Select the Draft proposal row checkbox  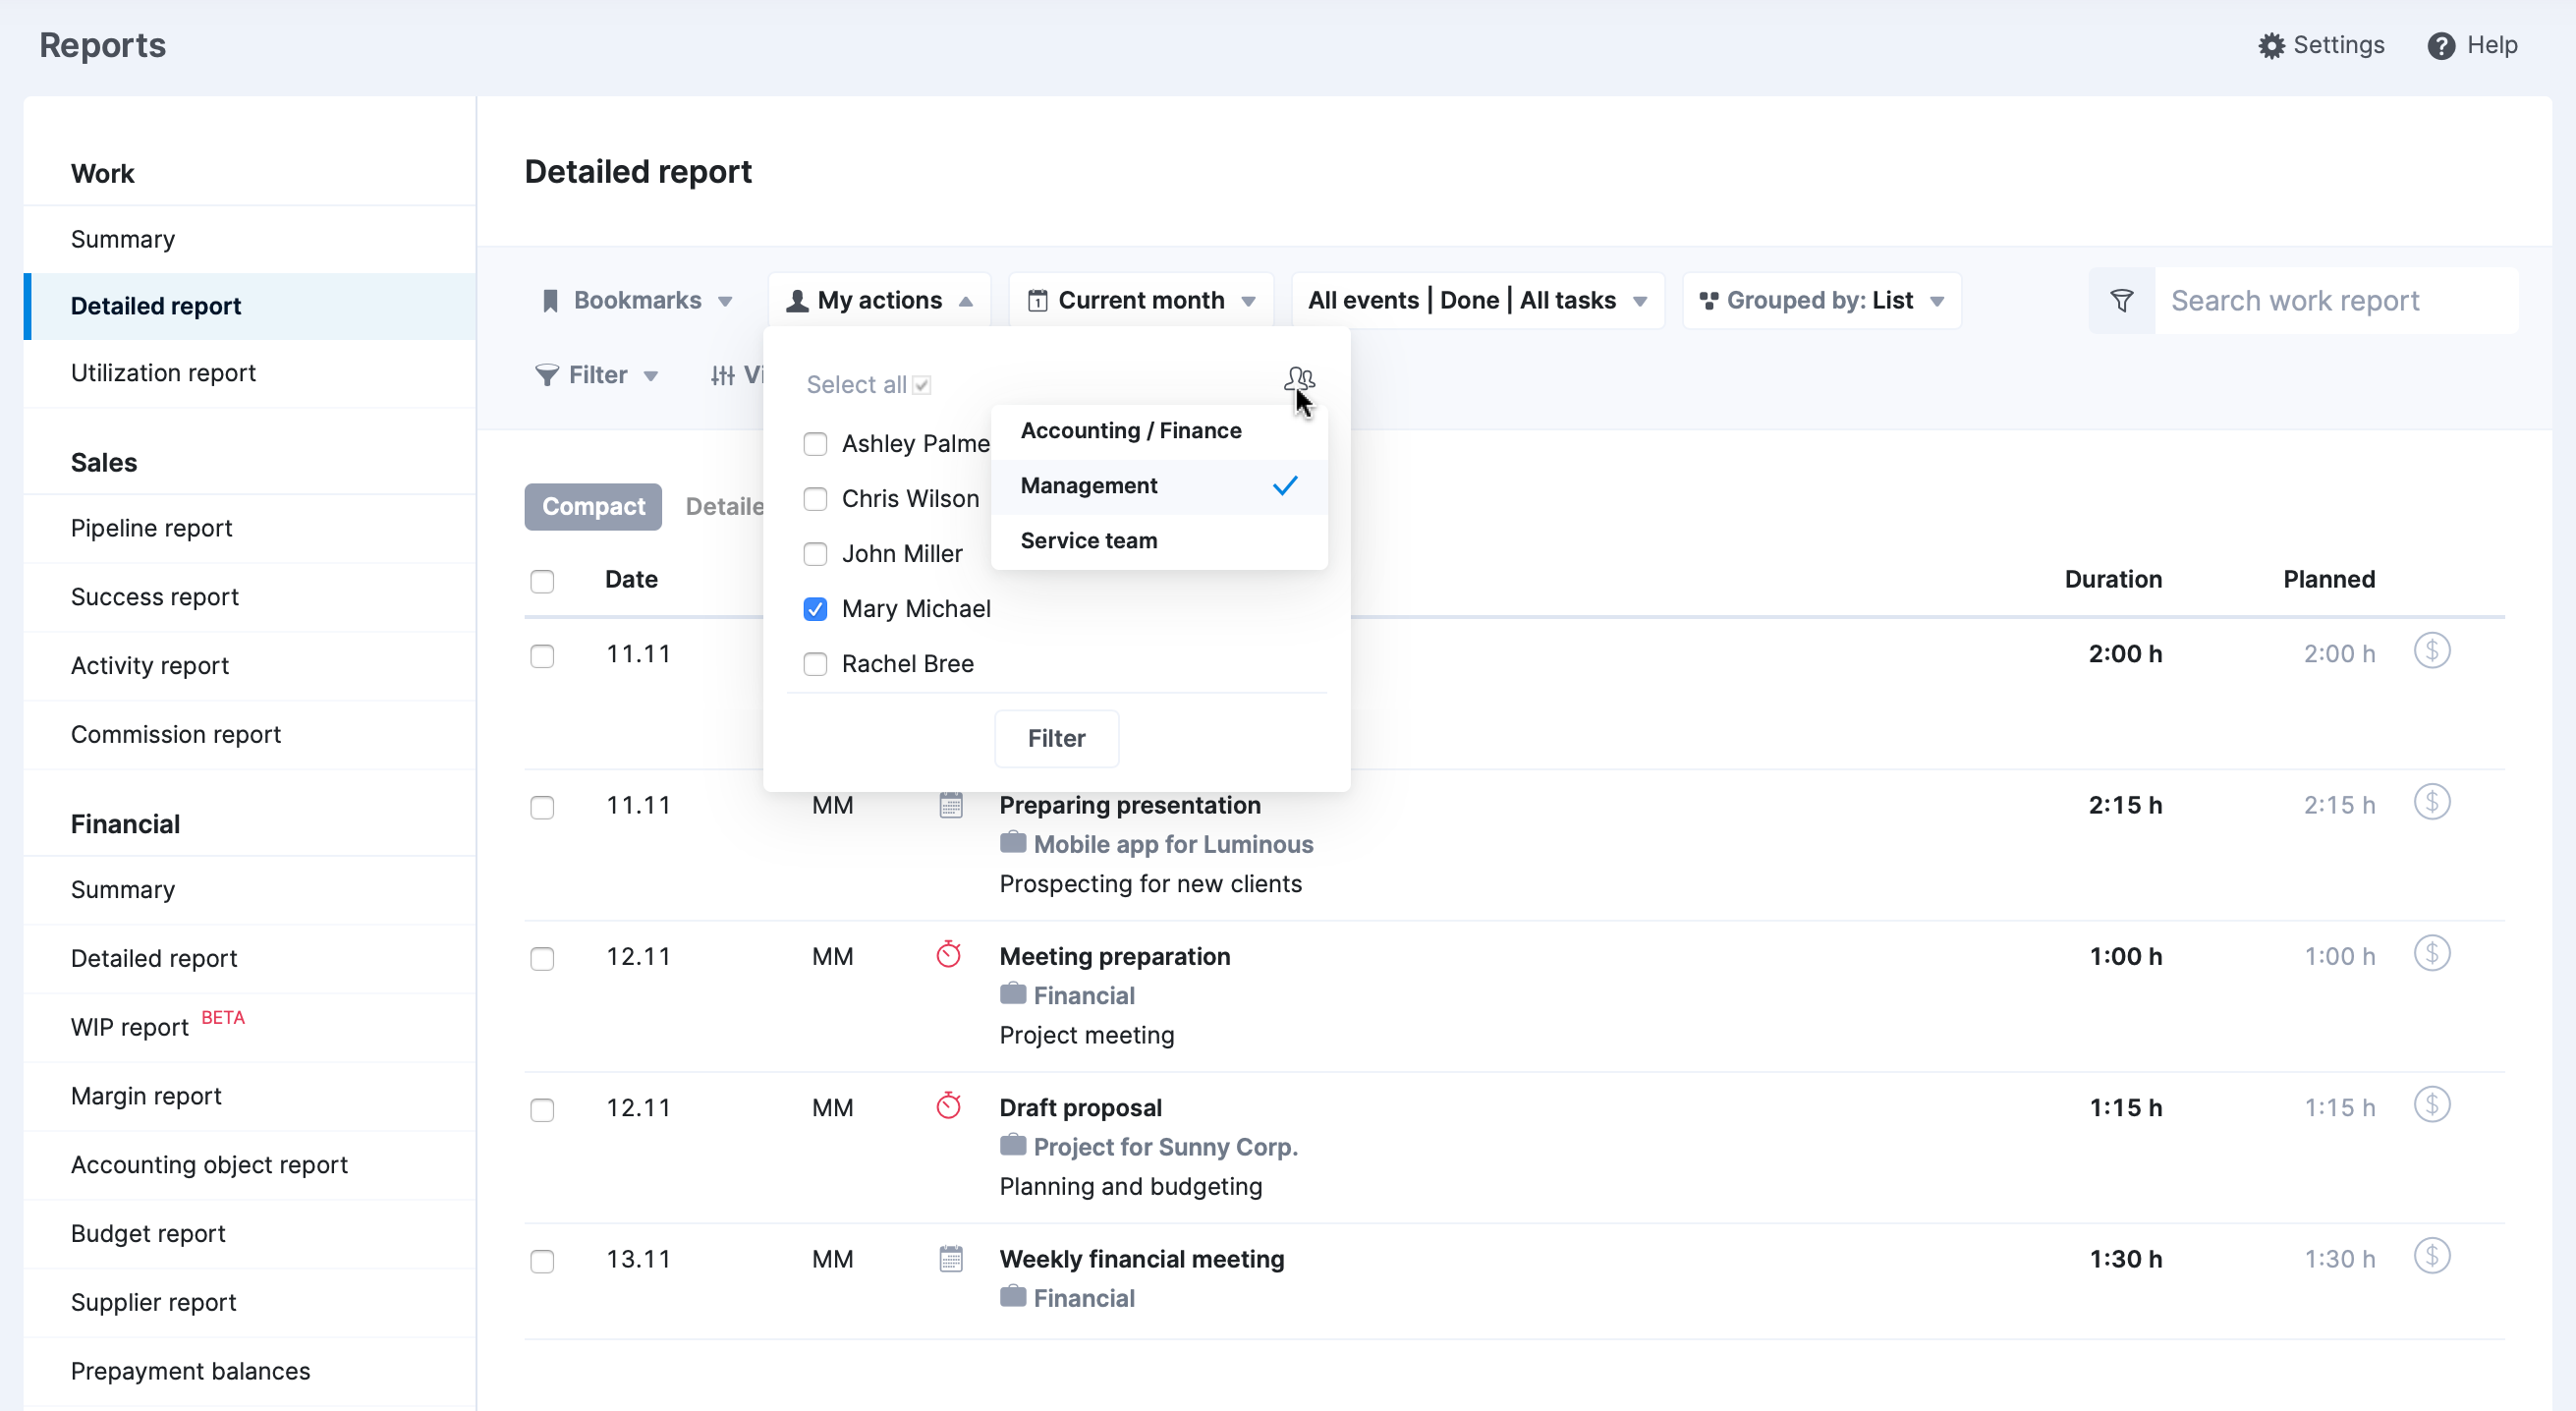[542, 1110]
